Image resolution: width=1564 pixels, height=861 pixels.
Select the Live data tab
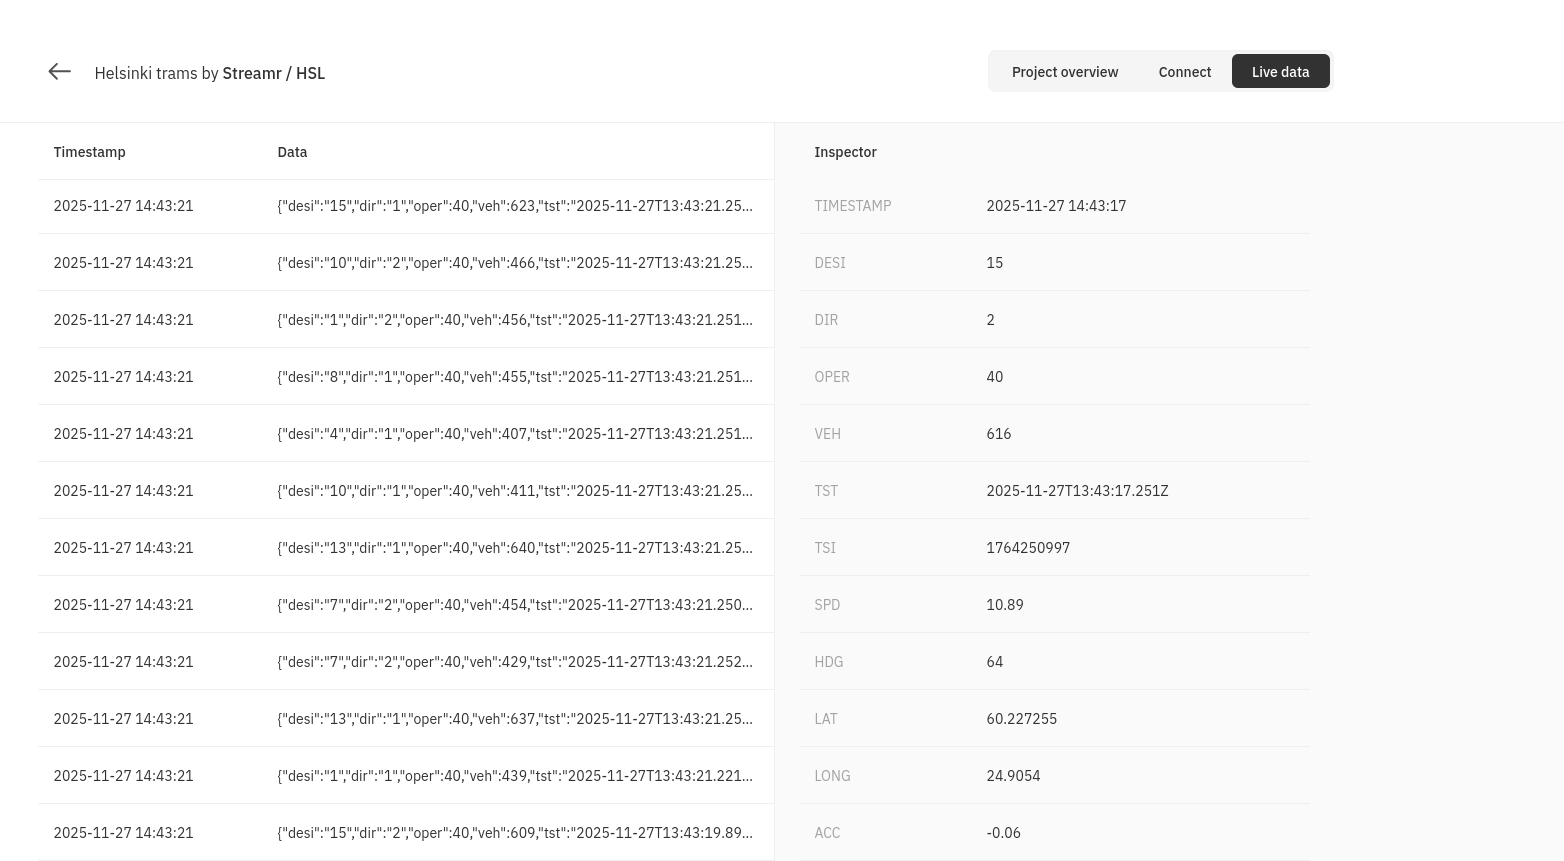pyautogui.click(x=1280, y=71)
